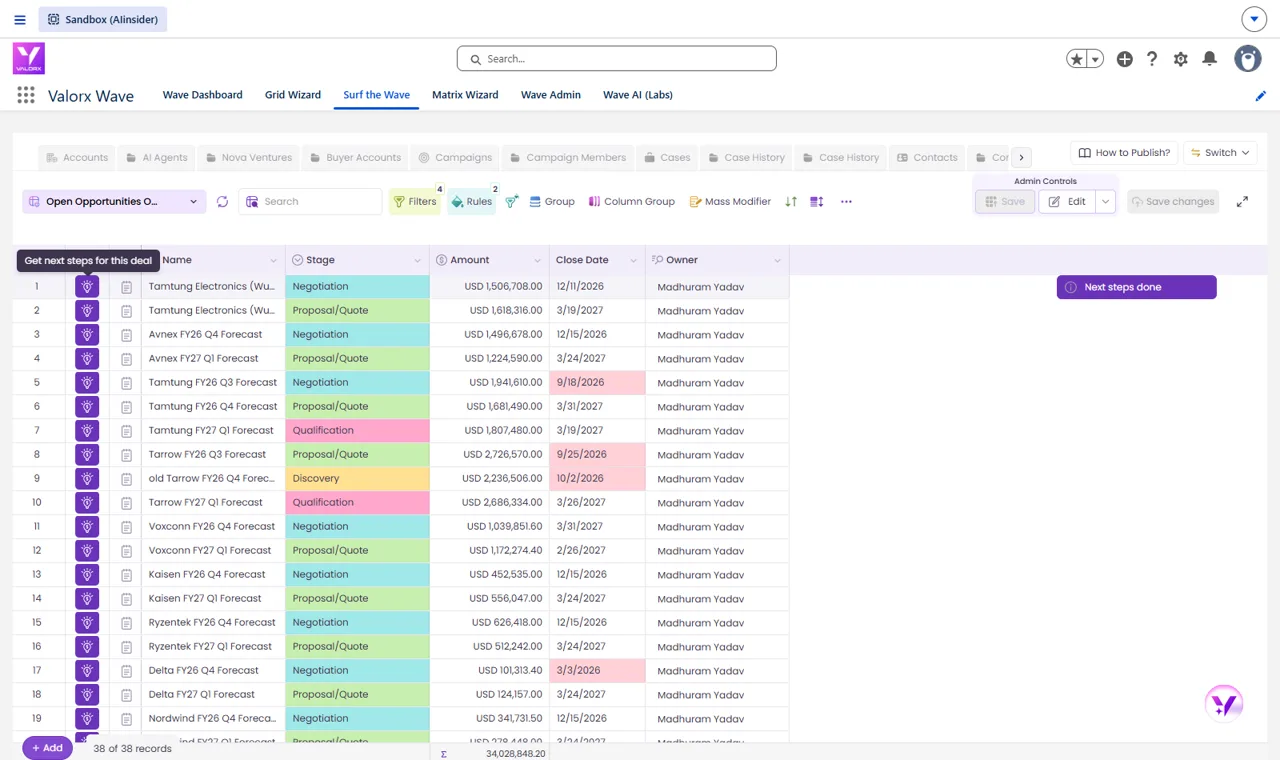Click the Filters button

point(414,201)
